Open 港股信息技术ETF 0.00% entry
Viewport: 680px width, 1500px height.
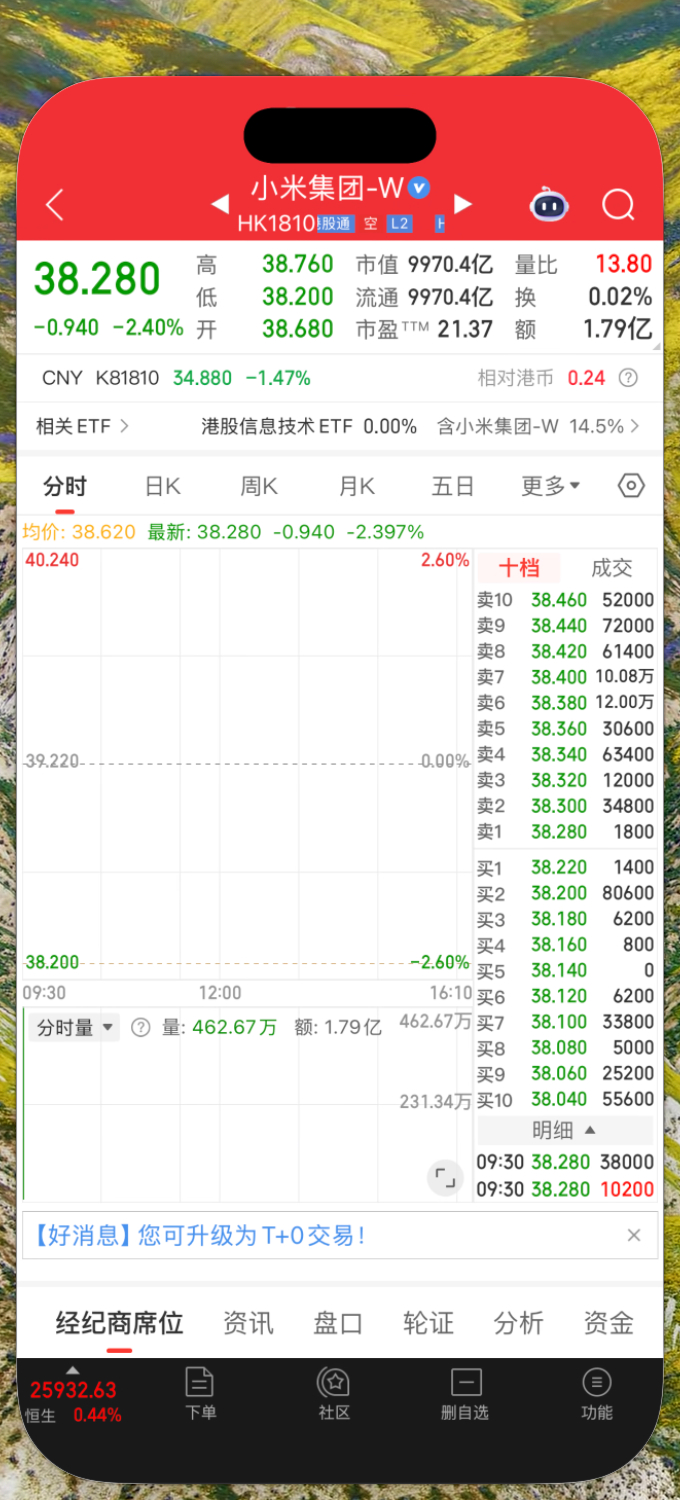click(x=309, y=426)
